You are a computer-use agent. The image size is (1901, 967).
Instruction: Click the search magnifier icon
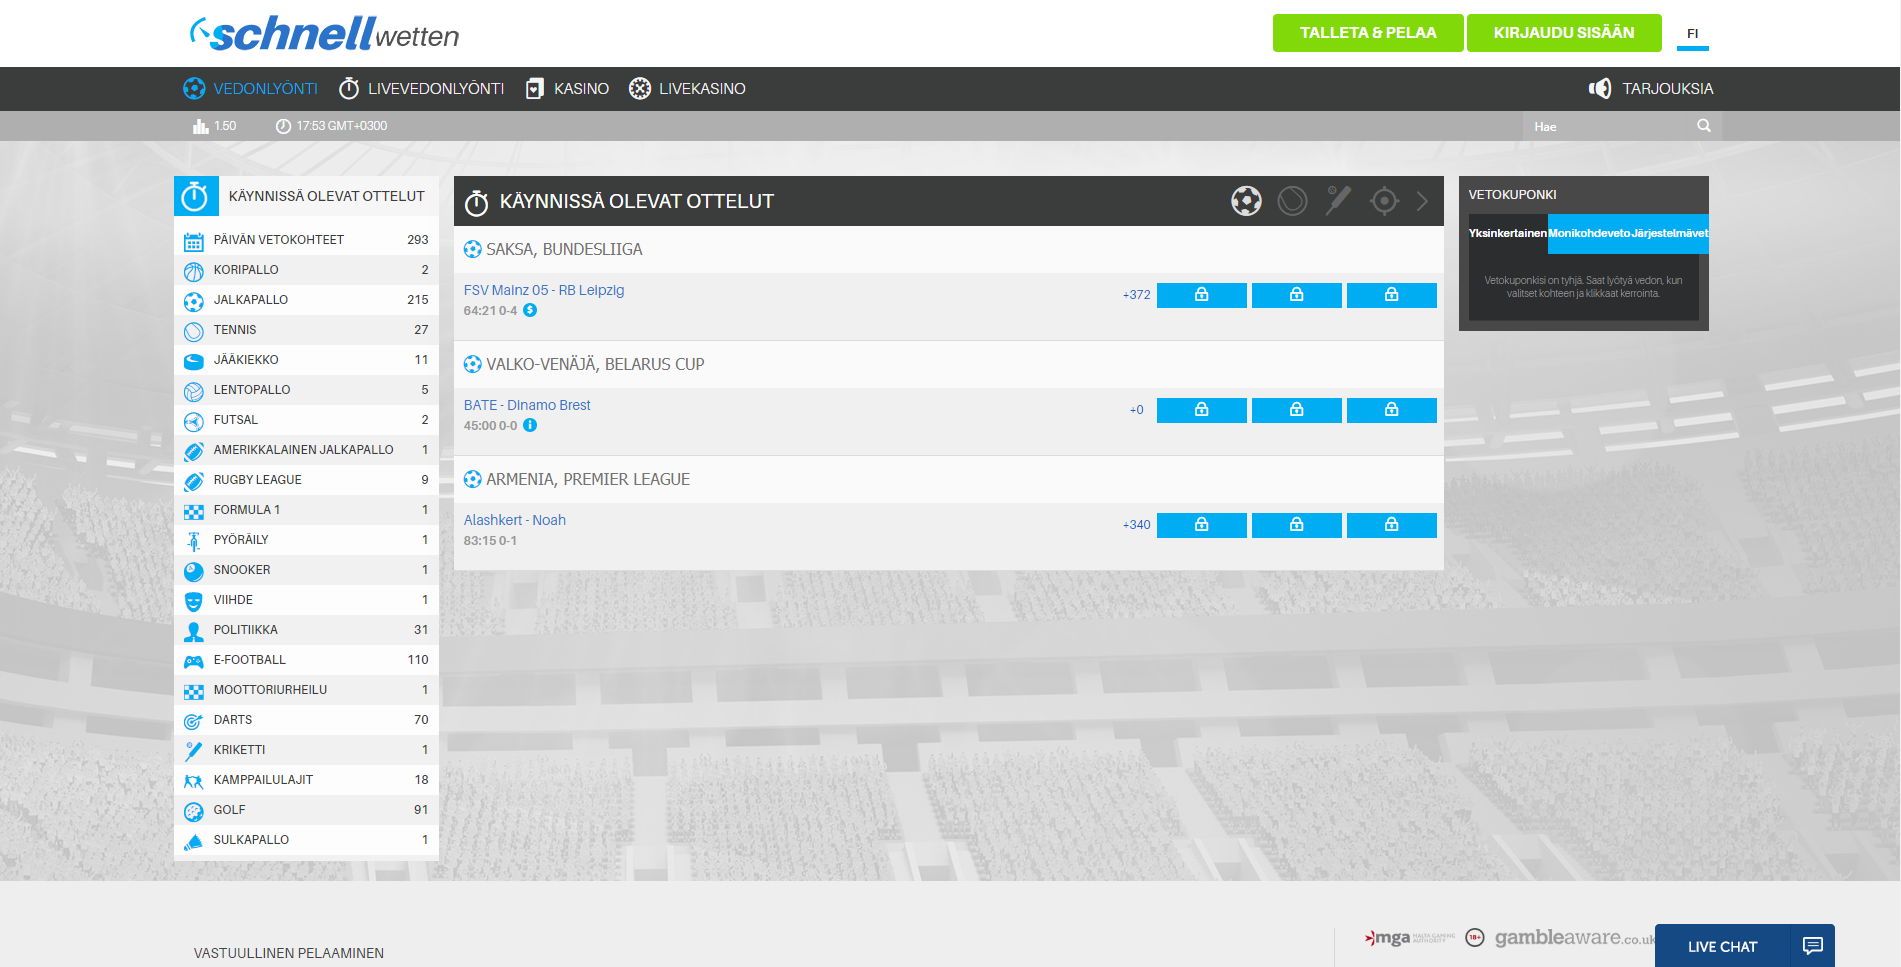[1704, 126]
